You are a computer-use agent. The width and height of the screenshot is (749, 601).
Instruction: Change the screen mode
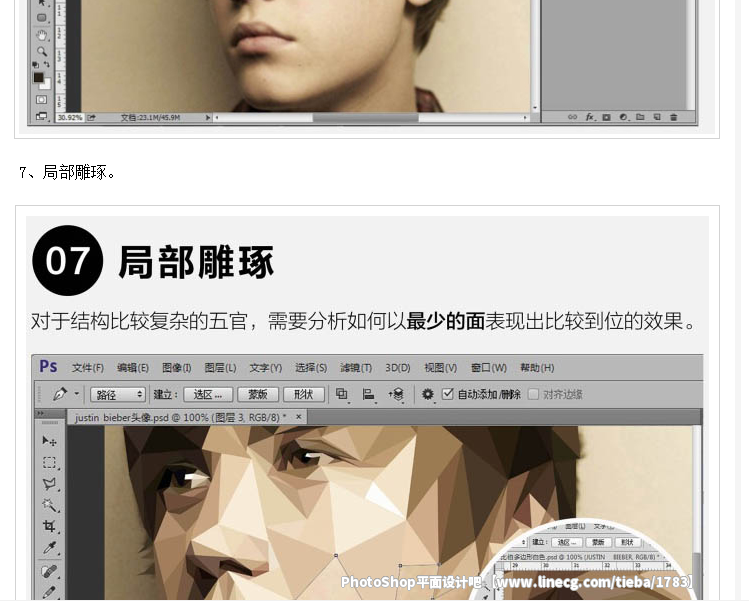pyautogui.click(x=42, y=116)
